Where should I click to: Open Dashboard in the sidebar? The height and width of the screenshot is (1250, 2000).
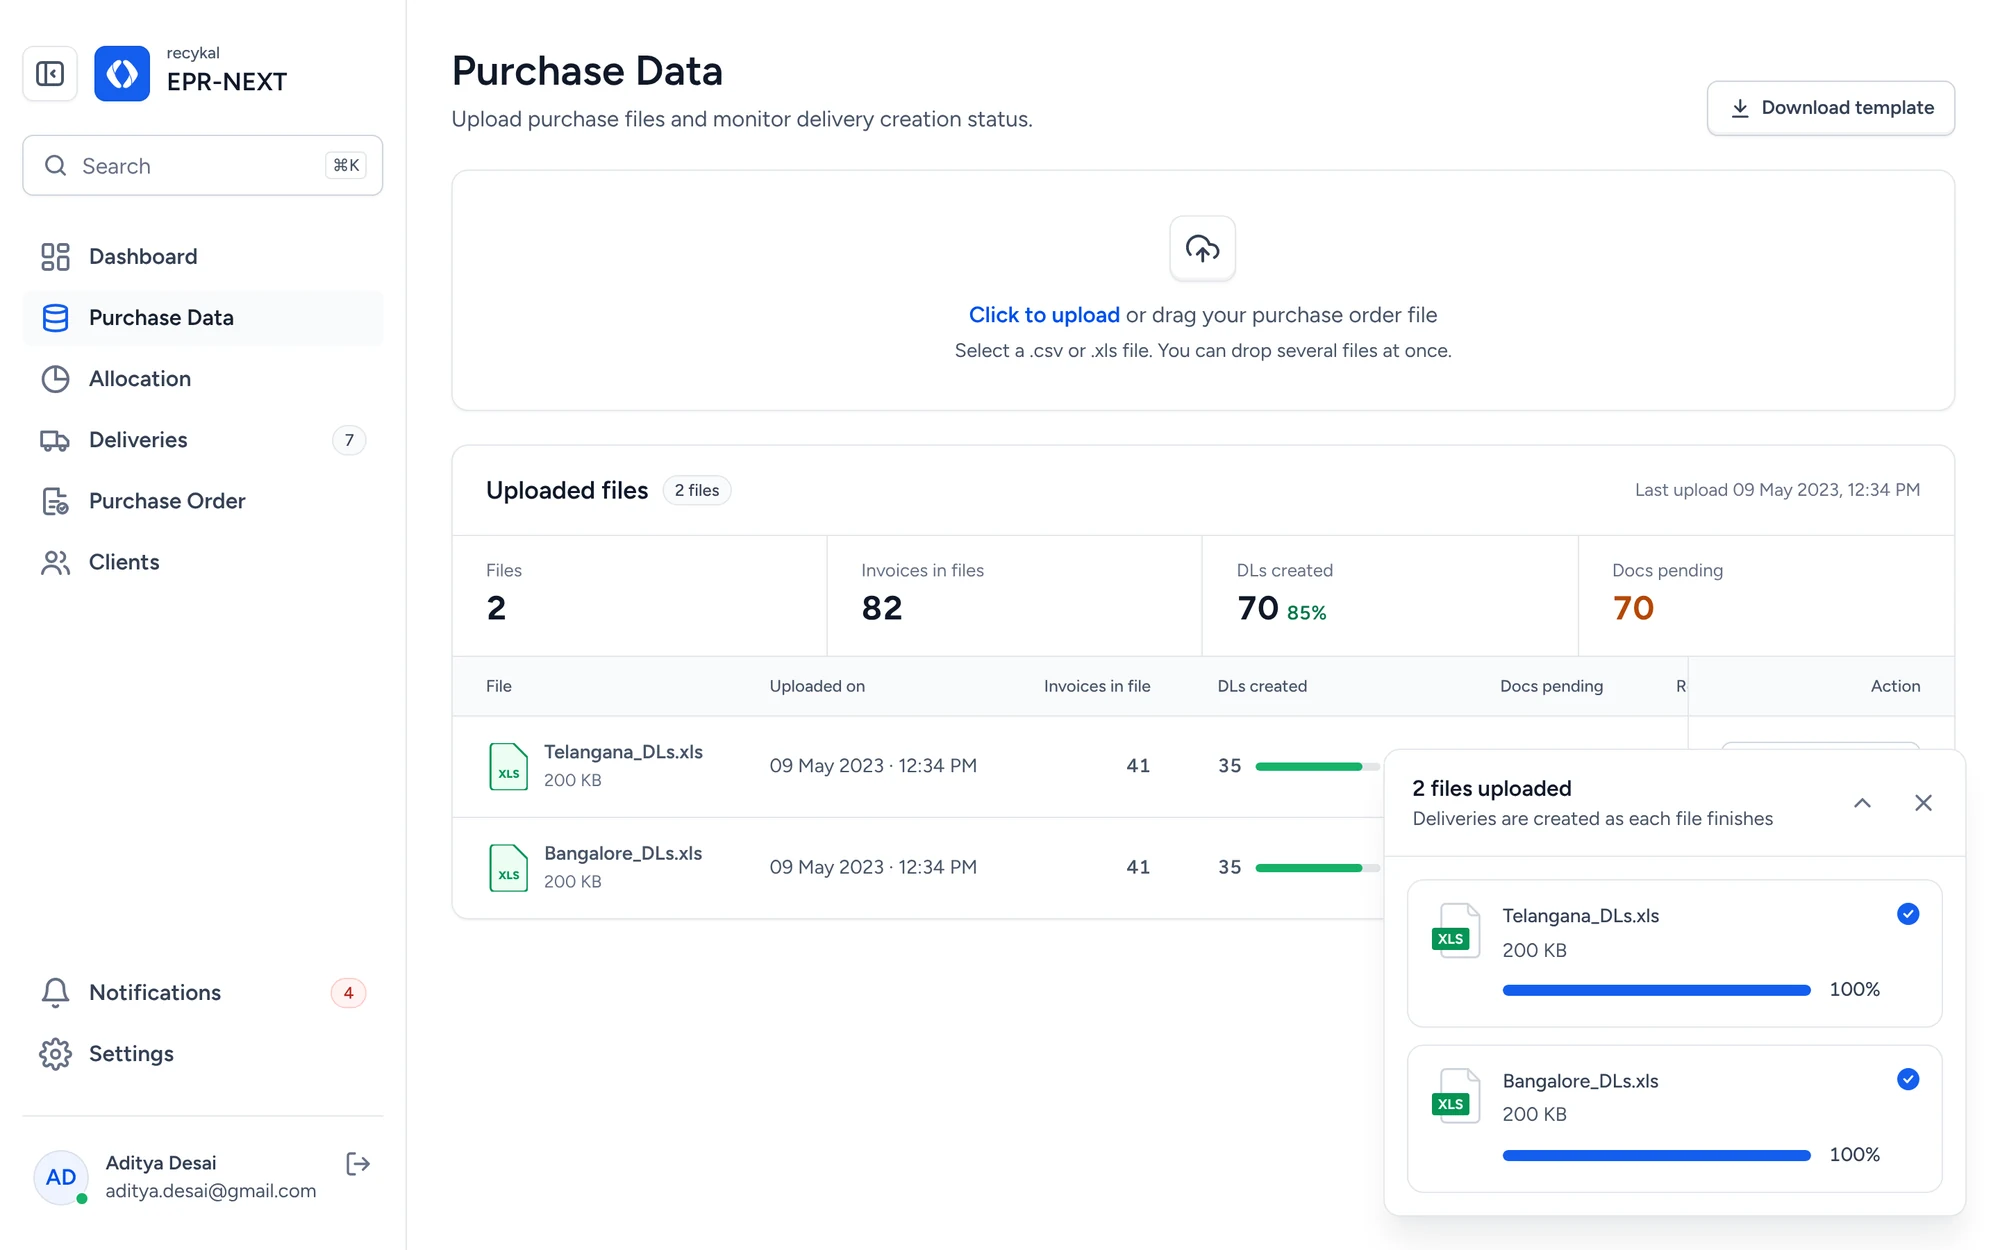pyautogui.click(x=203, y=257)
